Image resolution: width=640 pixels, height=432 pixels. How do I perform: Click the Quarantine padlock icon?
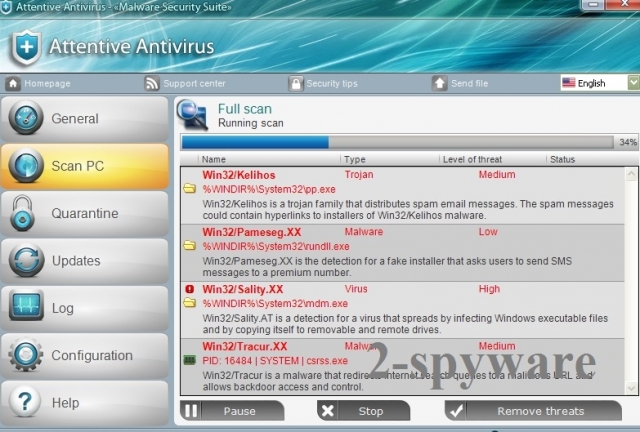point(22,213)
